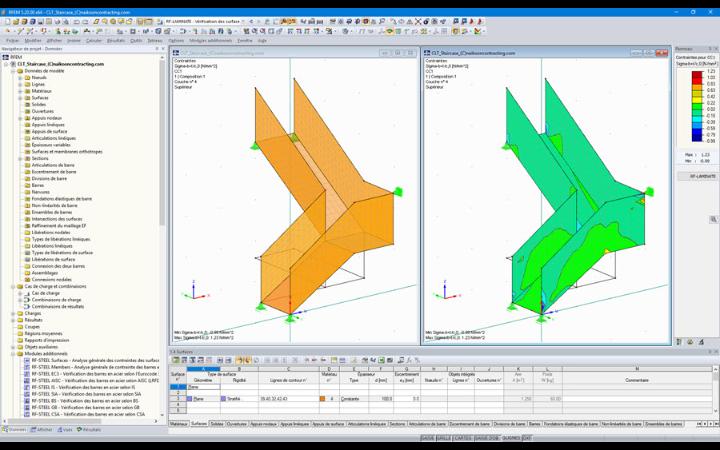
Task: Open the Calculer menu
Action: tap(94, 40)
